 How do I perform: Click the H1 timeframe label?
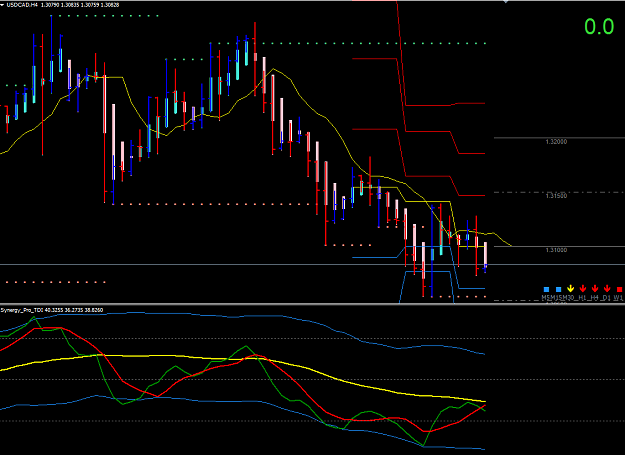pyautogui.click(x=583, y=298)
